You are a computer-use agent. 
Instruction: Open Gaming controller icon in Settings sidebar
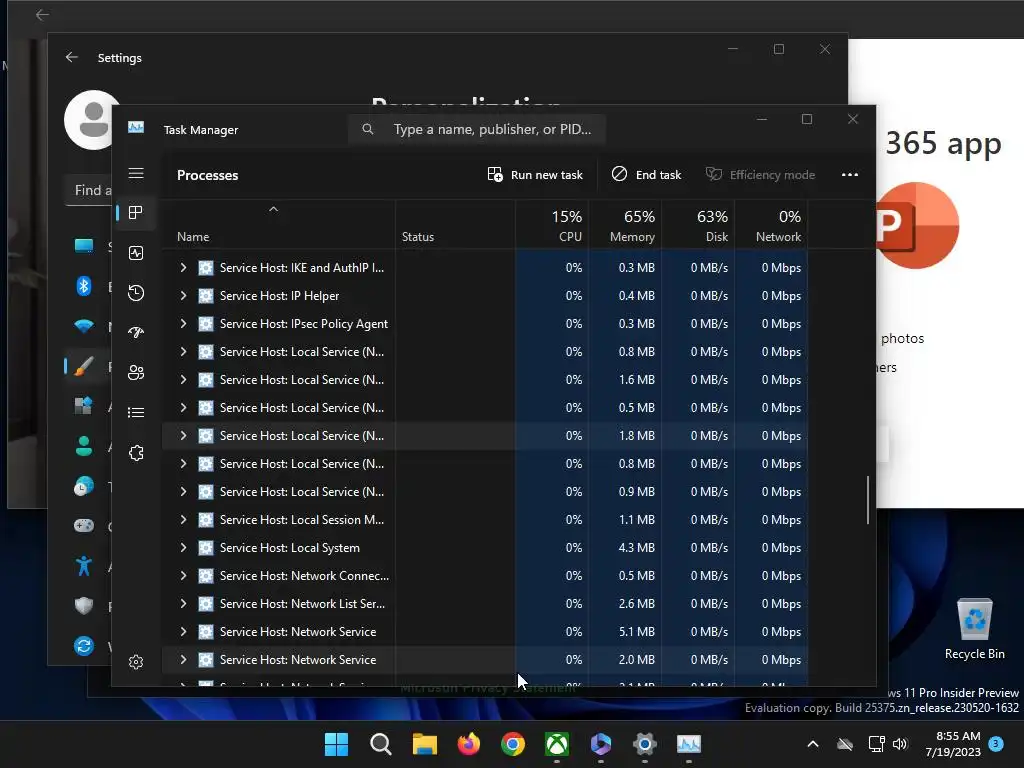click(84, 526)
